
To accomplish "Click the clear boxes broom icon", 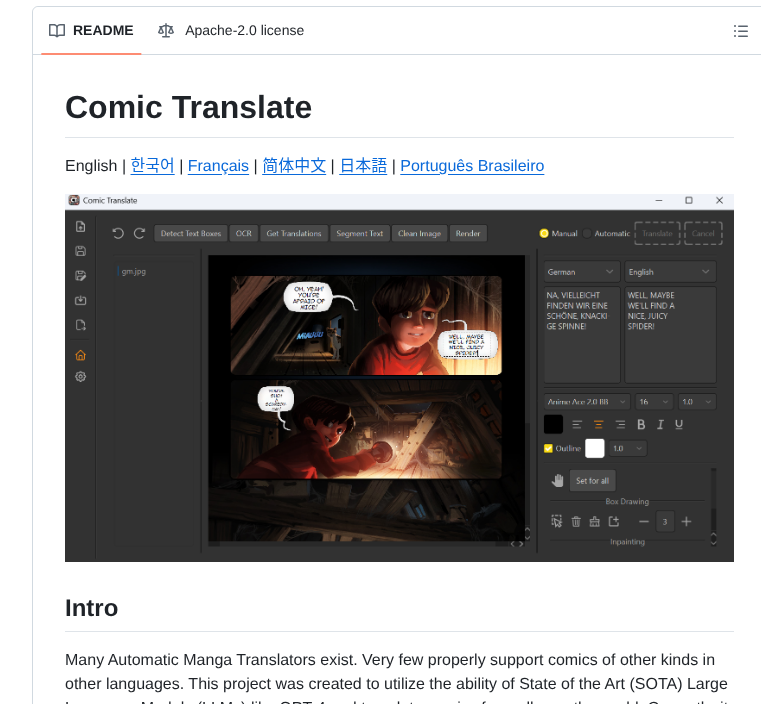I will point(595,522).
